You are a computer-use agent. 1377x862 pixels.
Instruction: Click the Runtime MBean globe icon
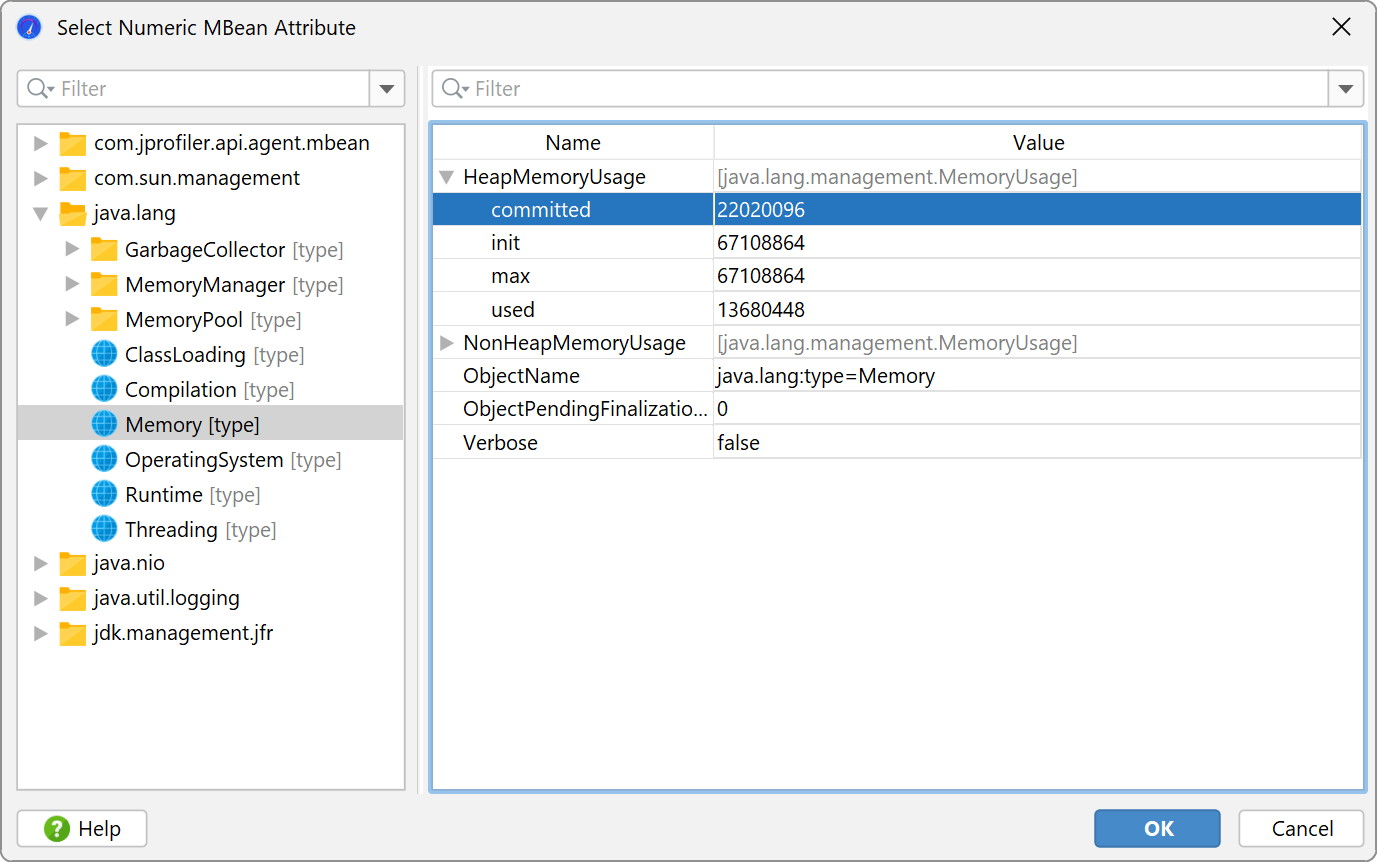(104, 495)
